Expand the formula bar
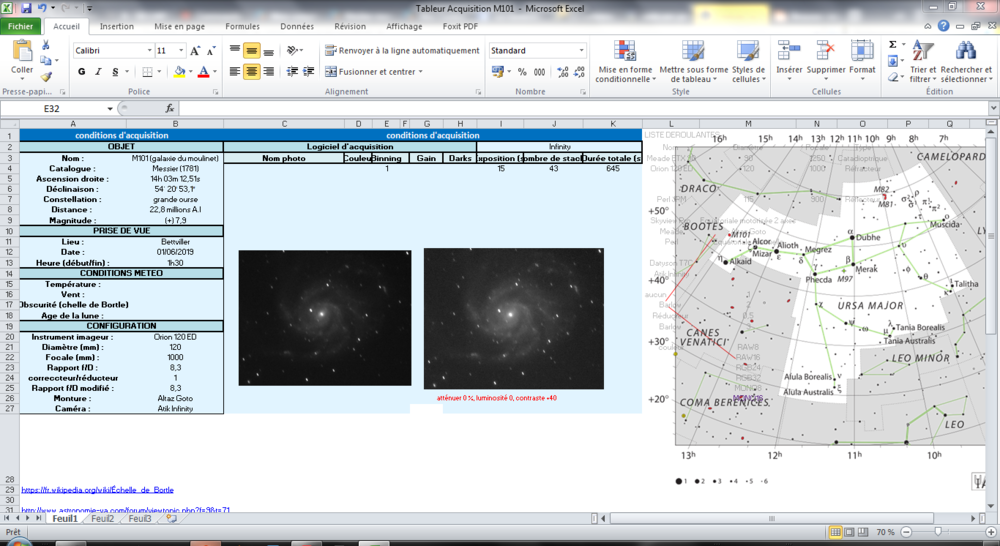This screenshot has width=1000, height=546. point(993,108)
